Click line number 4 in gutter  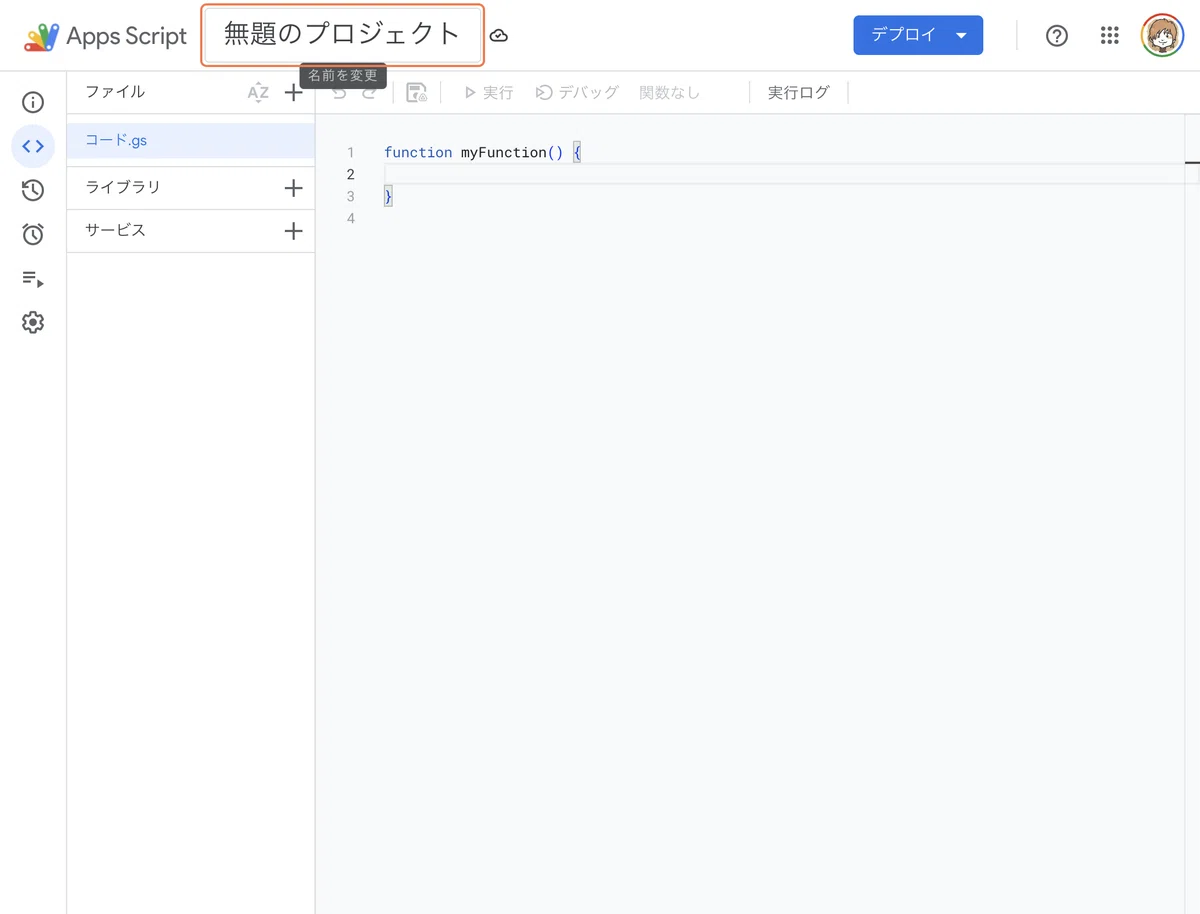350,218
